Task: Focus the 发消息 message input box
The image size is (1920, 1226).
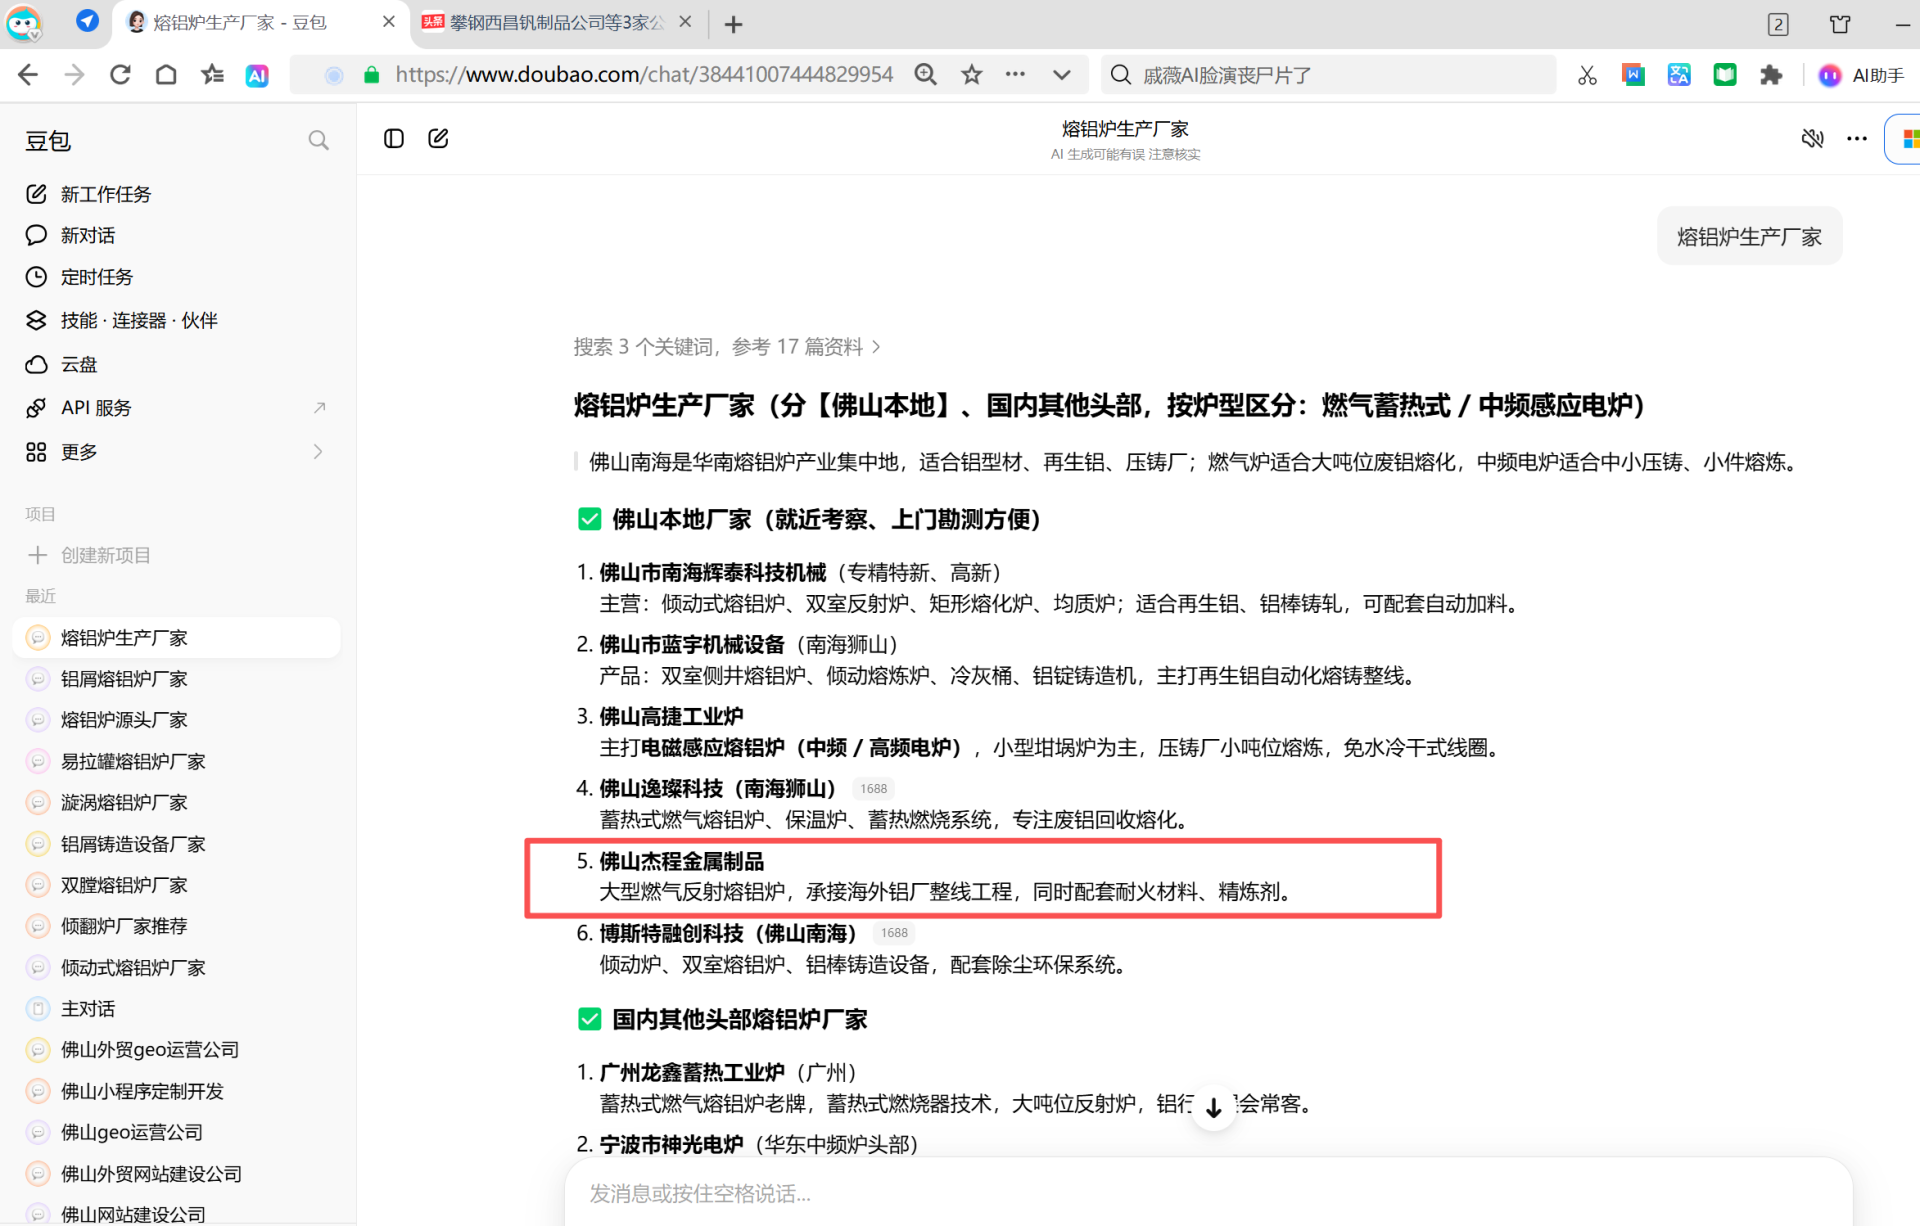Action: coord(1208,1193)
